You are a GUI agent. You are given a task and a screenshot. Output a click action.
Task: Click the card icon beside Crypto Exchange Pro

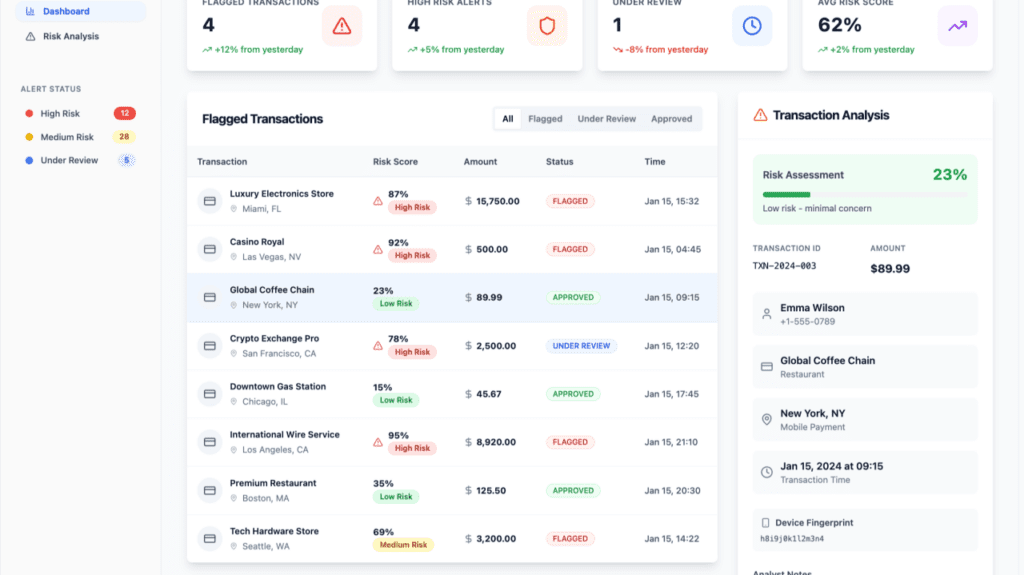[x=210, y=346]
